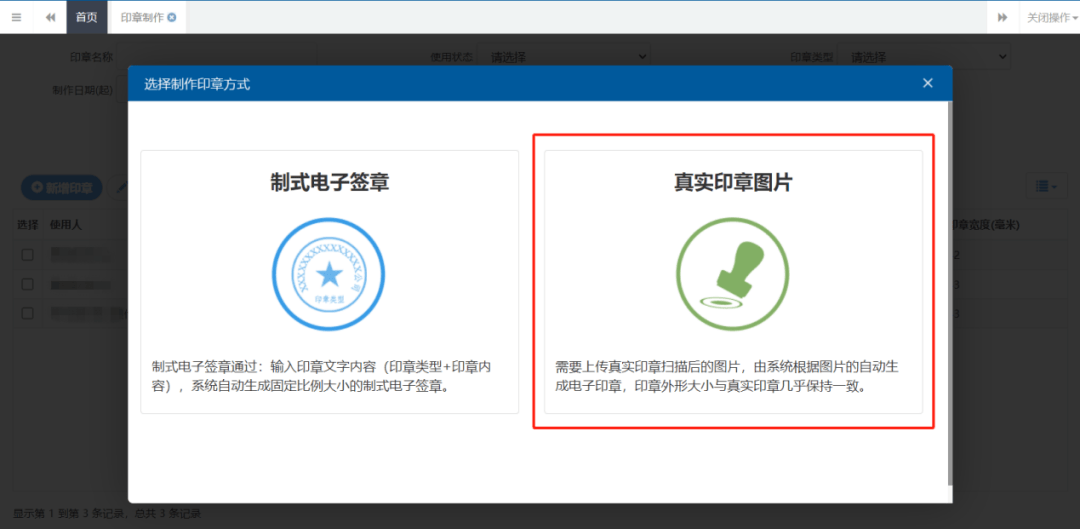Toggle the hamburger sidebar menu icon
The image size is (1080, 529).
pyautogui.click(x=17, y=17)
